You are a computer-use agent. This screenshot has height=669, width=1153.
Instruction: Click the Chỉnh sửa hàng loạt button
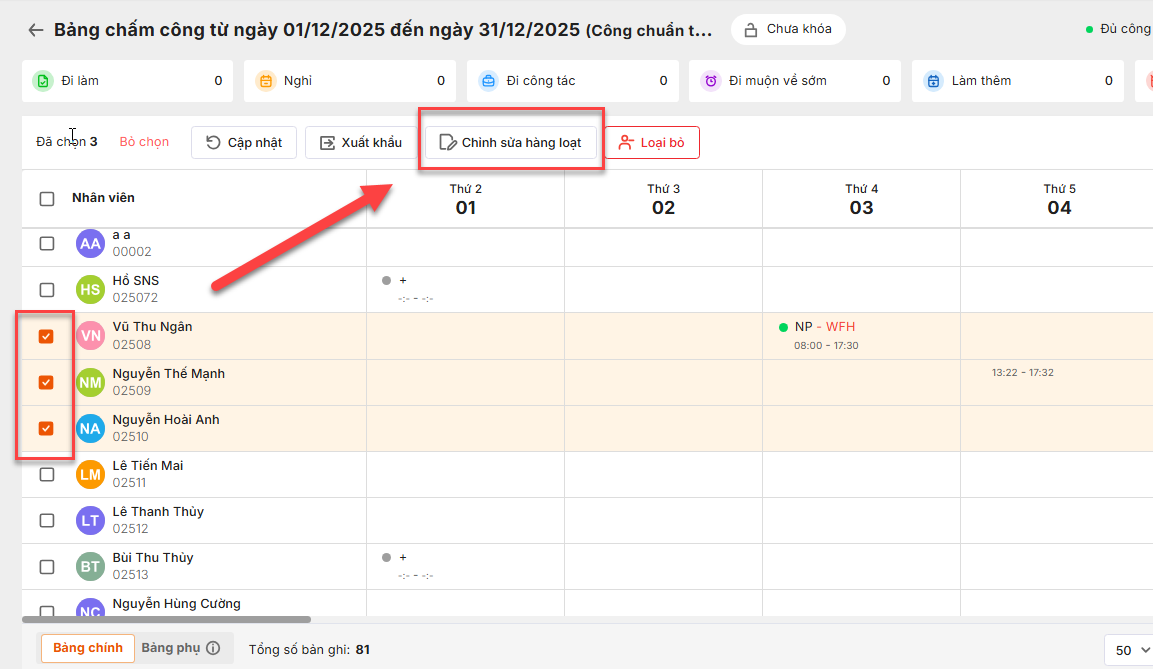pos(510,143)
